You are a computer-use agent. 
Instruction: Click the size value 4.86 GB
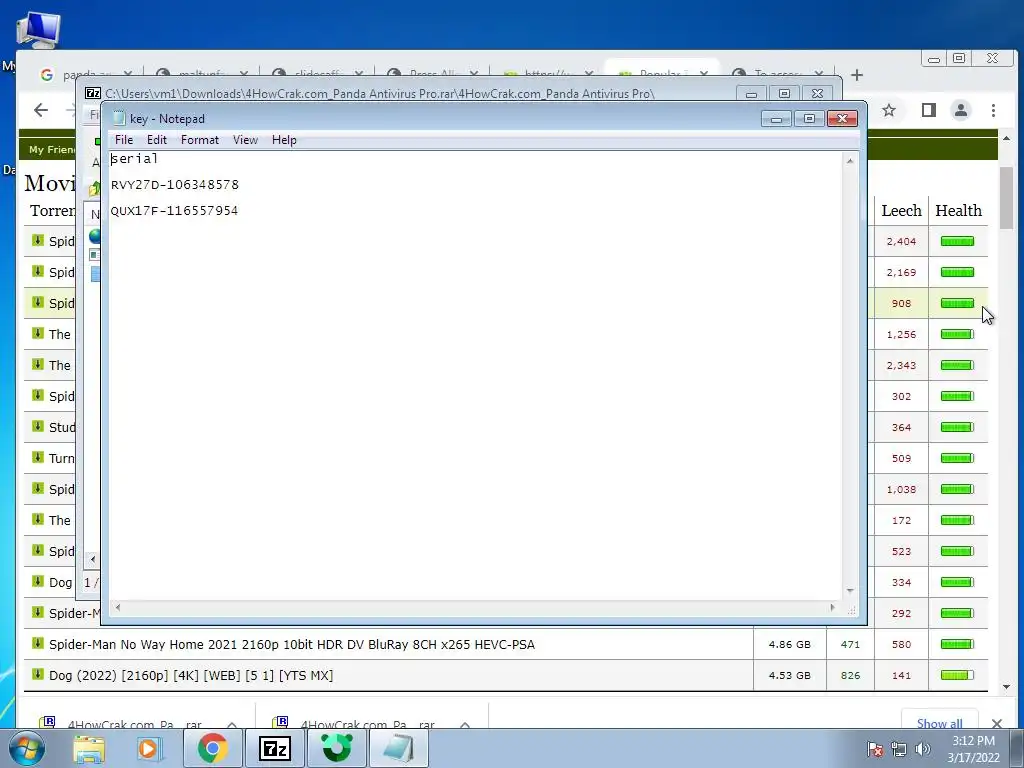790,645
